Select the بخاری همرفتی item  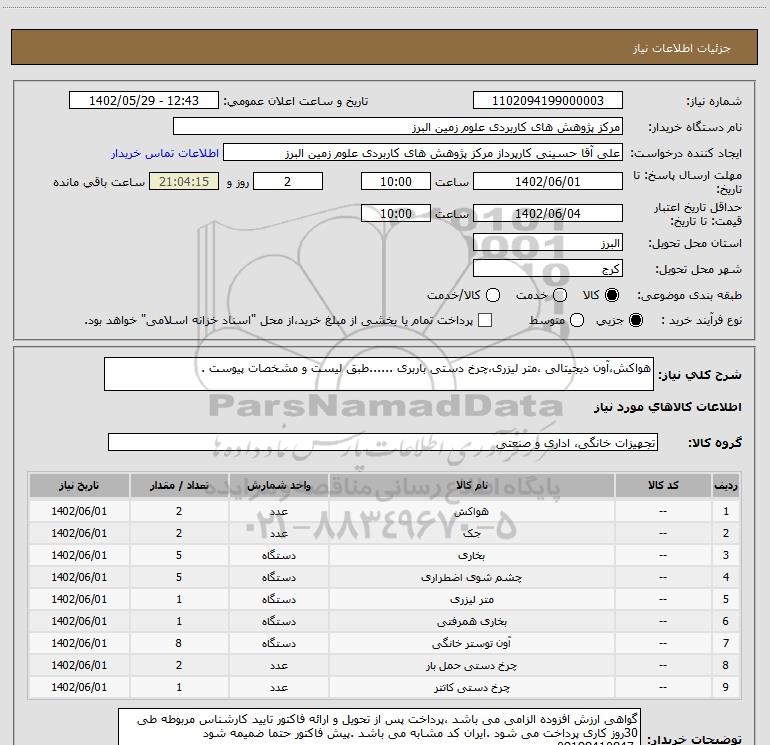tap(471, 621)
